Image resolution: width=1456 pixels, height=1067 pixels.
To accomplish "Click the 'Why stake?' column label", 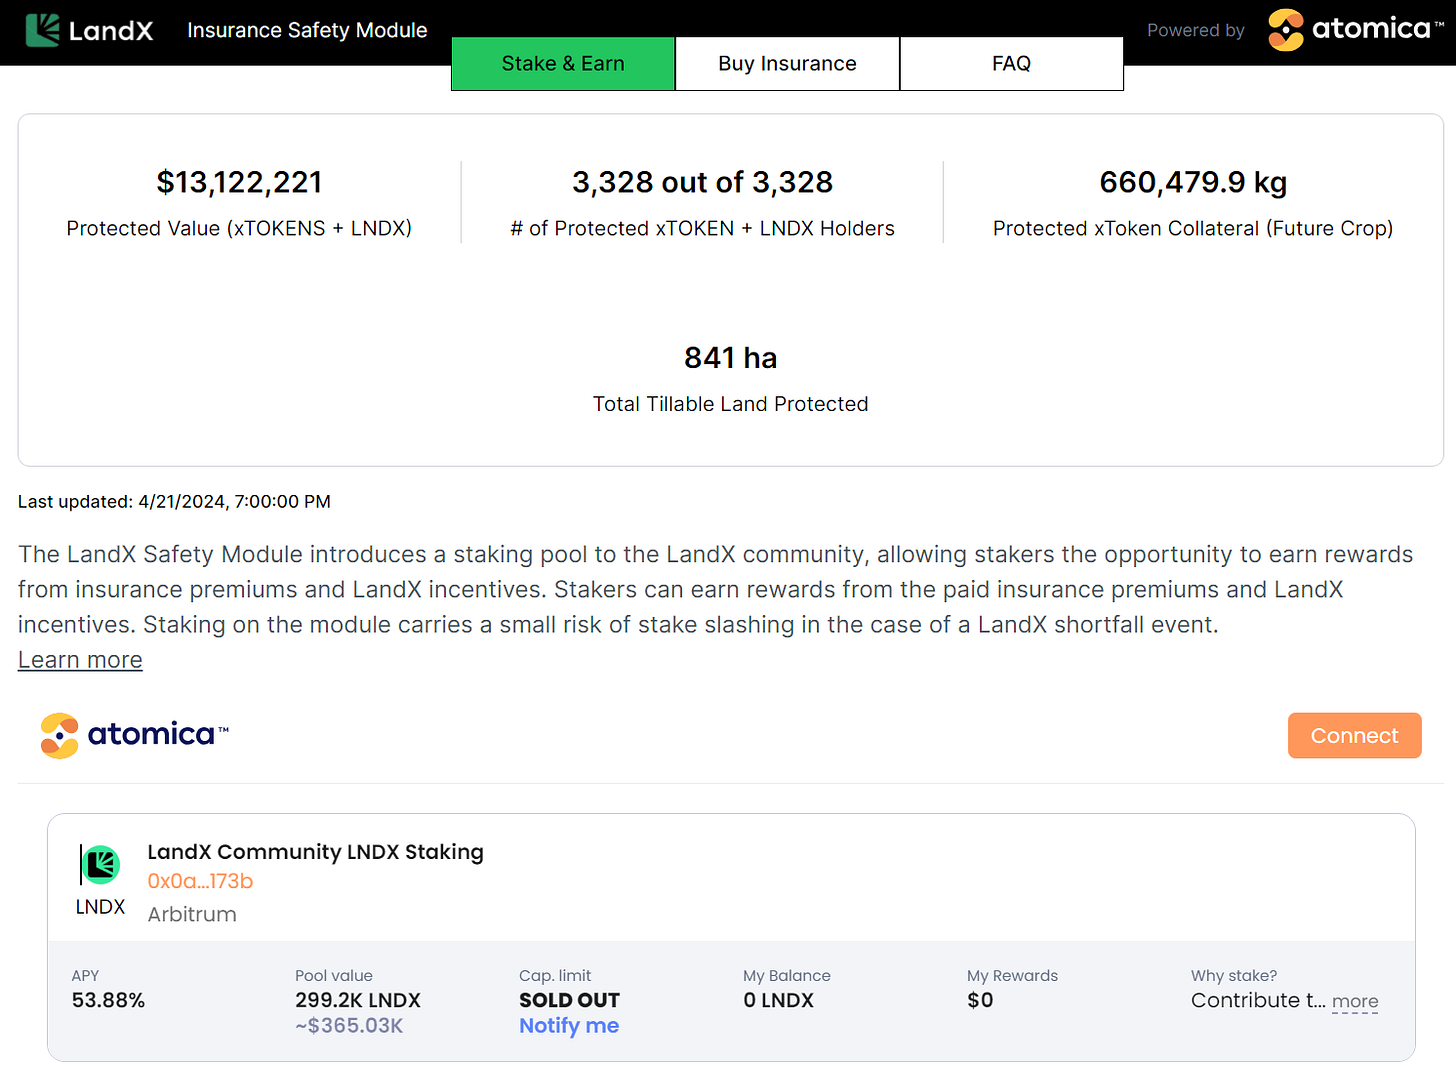I will pos(1234,975).
